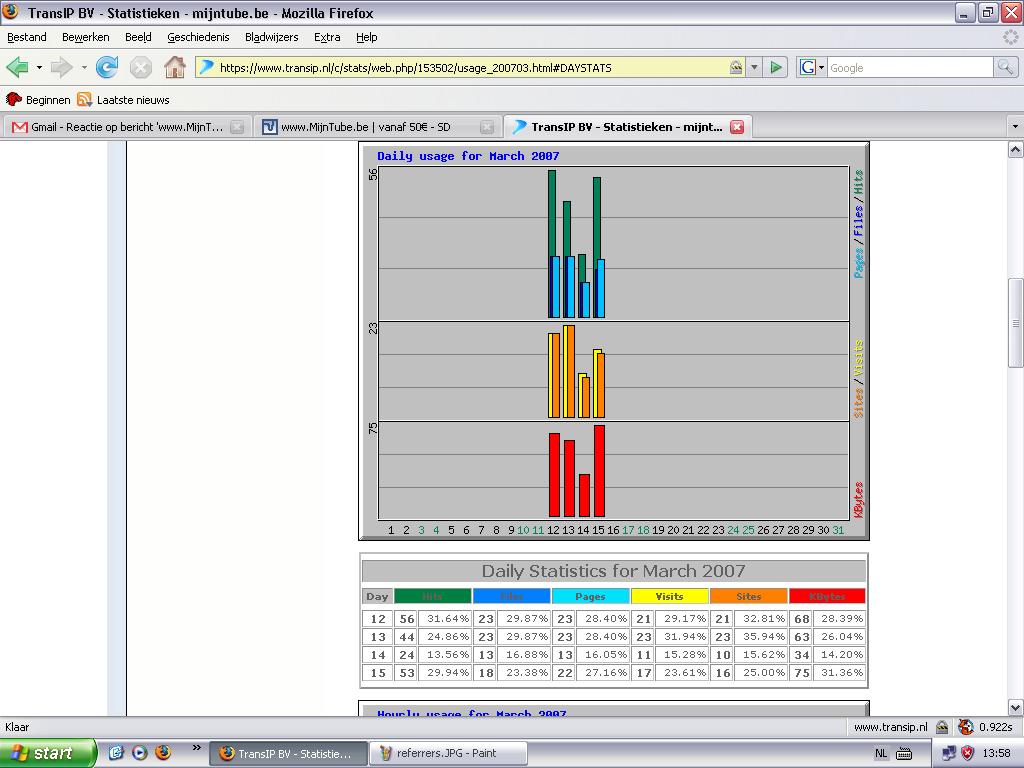The width and height of the screenshot is (1024, 768).
Task: Click the Day 12 cell in the table
Action: pyautogui.click(x=377, y=619)
